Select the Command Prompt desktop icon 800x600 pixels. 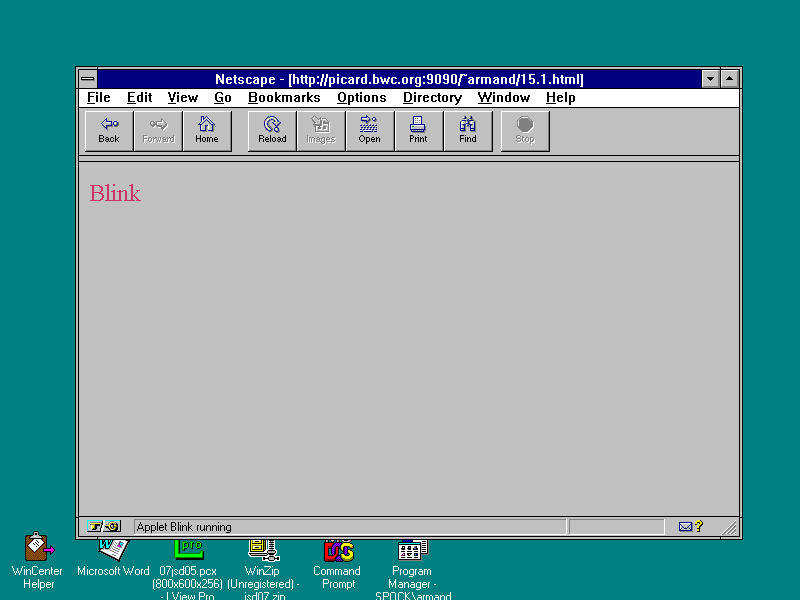pyautogui.click(x=338, y=552)
